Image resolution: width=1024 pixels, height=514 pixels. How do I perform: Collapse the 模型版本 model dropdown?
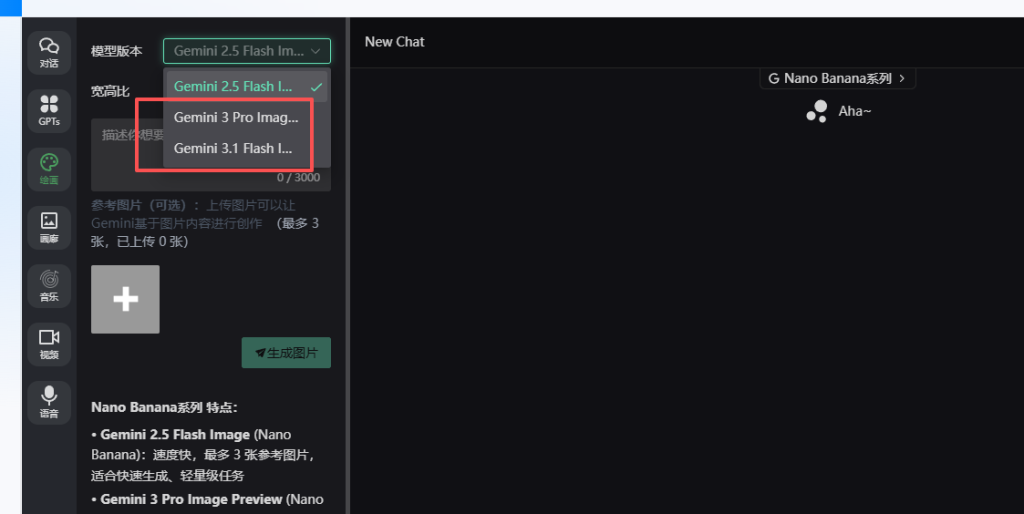[x=246, y=51]
